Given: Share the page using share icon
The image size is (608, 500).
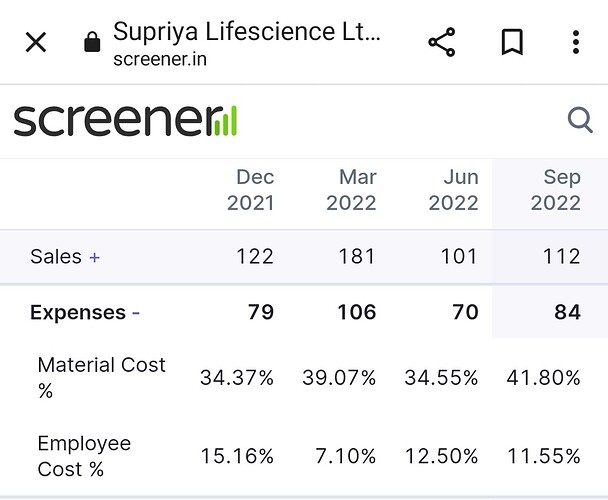Looking at the screenshot, I should point(442,42).
